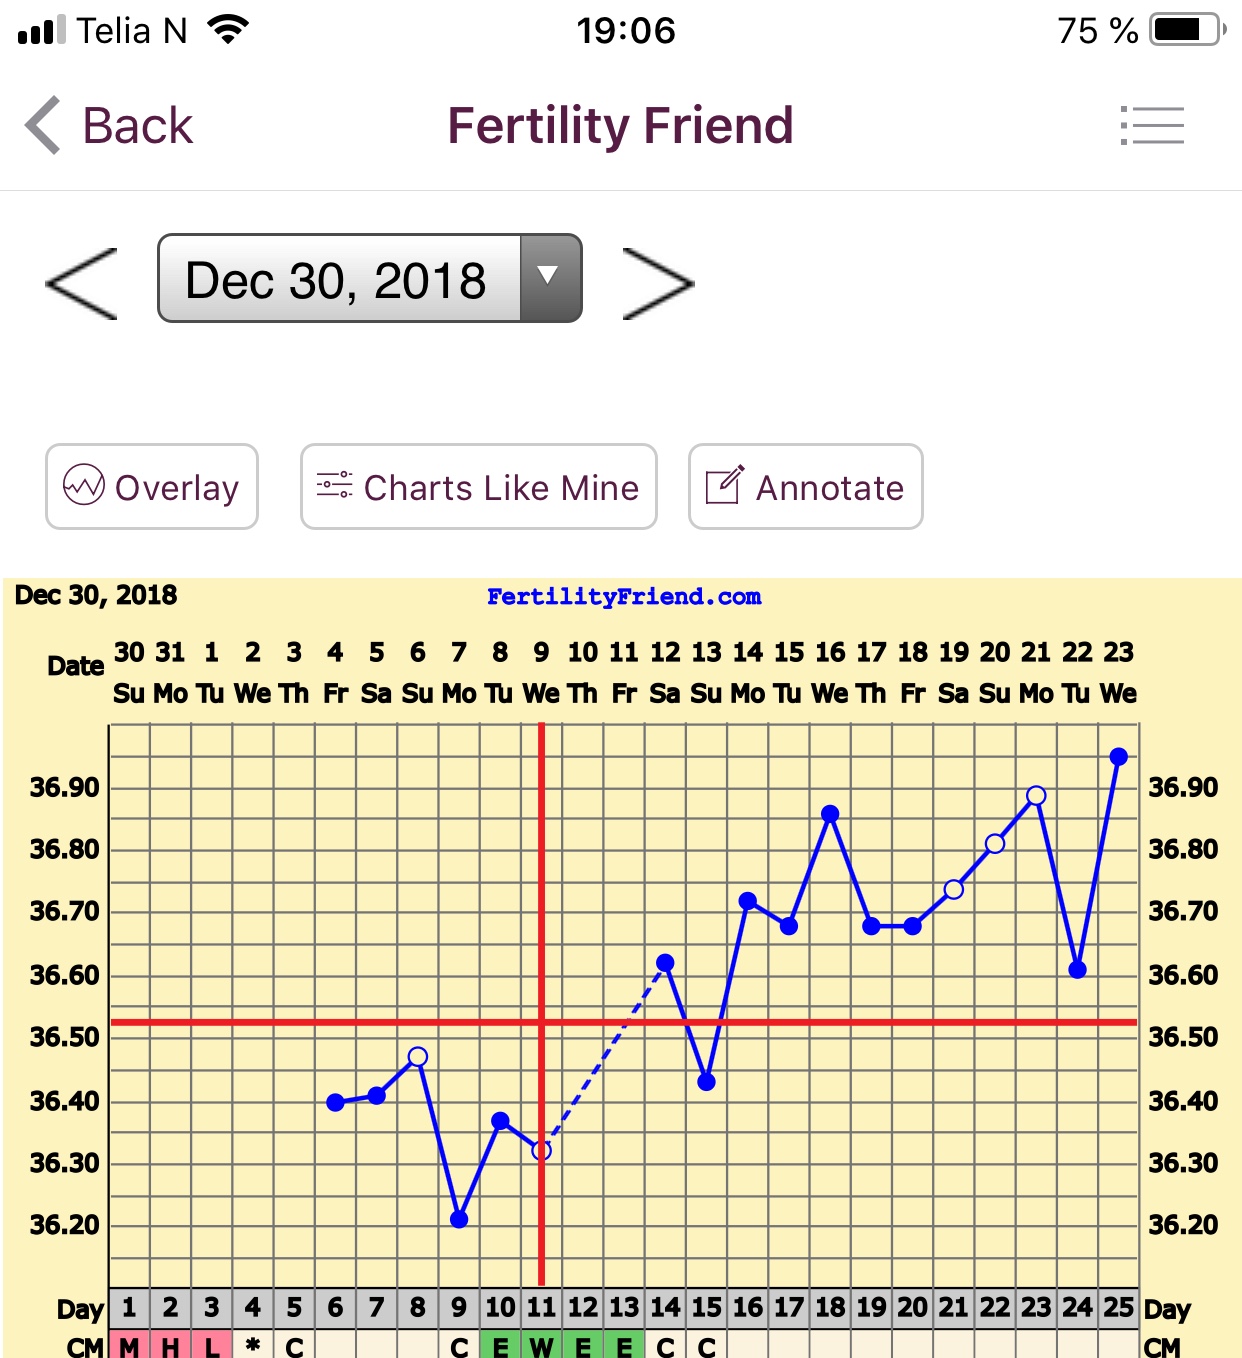Image resolution: width=1242 pixels, height=1358 pixels.
Task: Tap the Back chevron arrow icon
Action: (43, 126)
